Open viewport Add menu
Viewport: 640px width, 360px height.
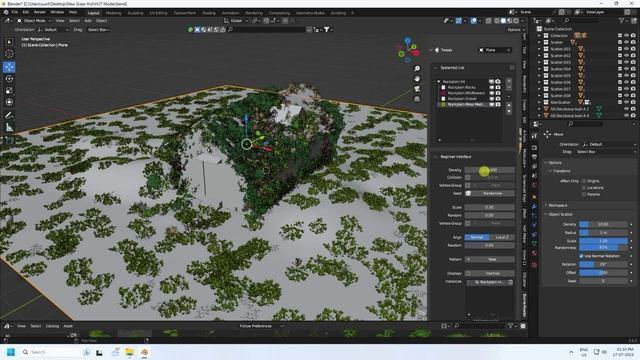pos(88,20)
